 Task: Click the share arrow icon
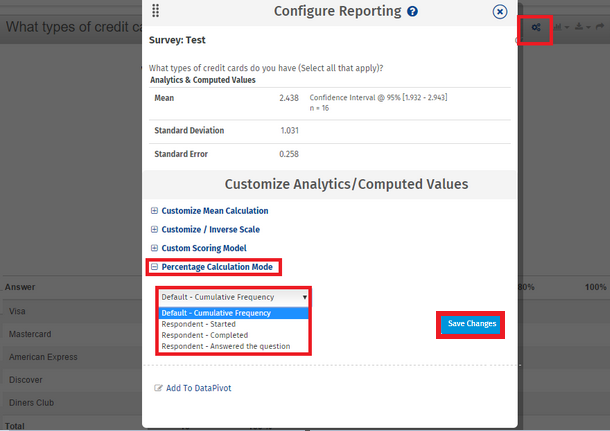click(600, 28)
